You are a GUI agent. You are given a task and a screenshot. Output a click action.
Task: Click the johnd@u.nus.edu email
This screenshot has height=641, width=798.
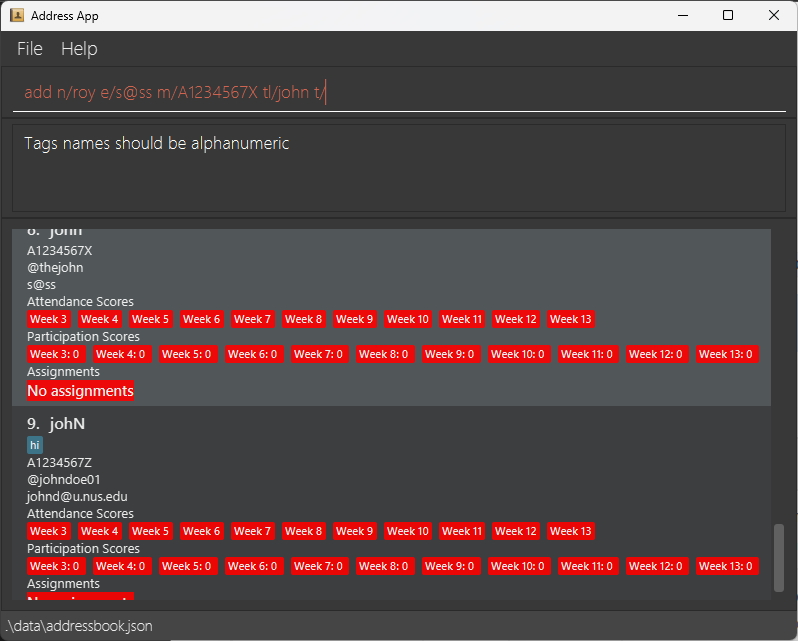point(77,497)
